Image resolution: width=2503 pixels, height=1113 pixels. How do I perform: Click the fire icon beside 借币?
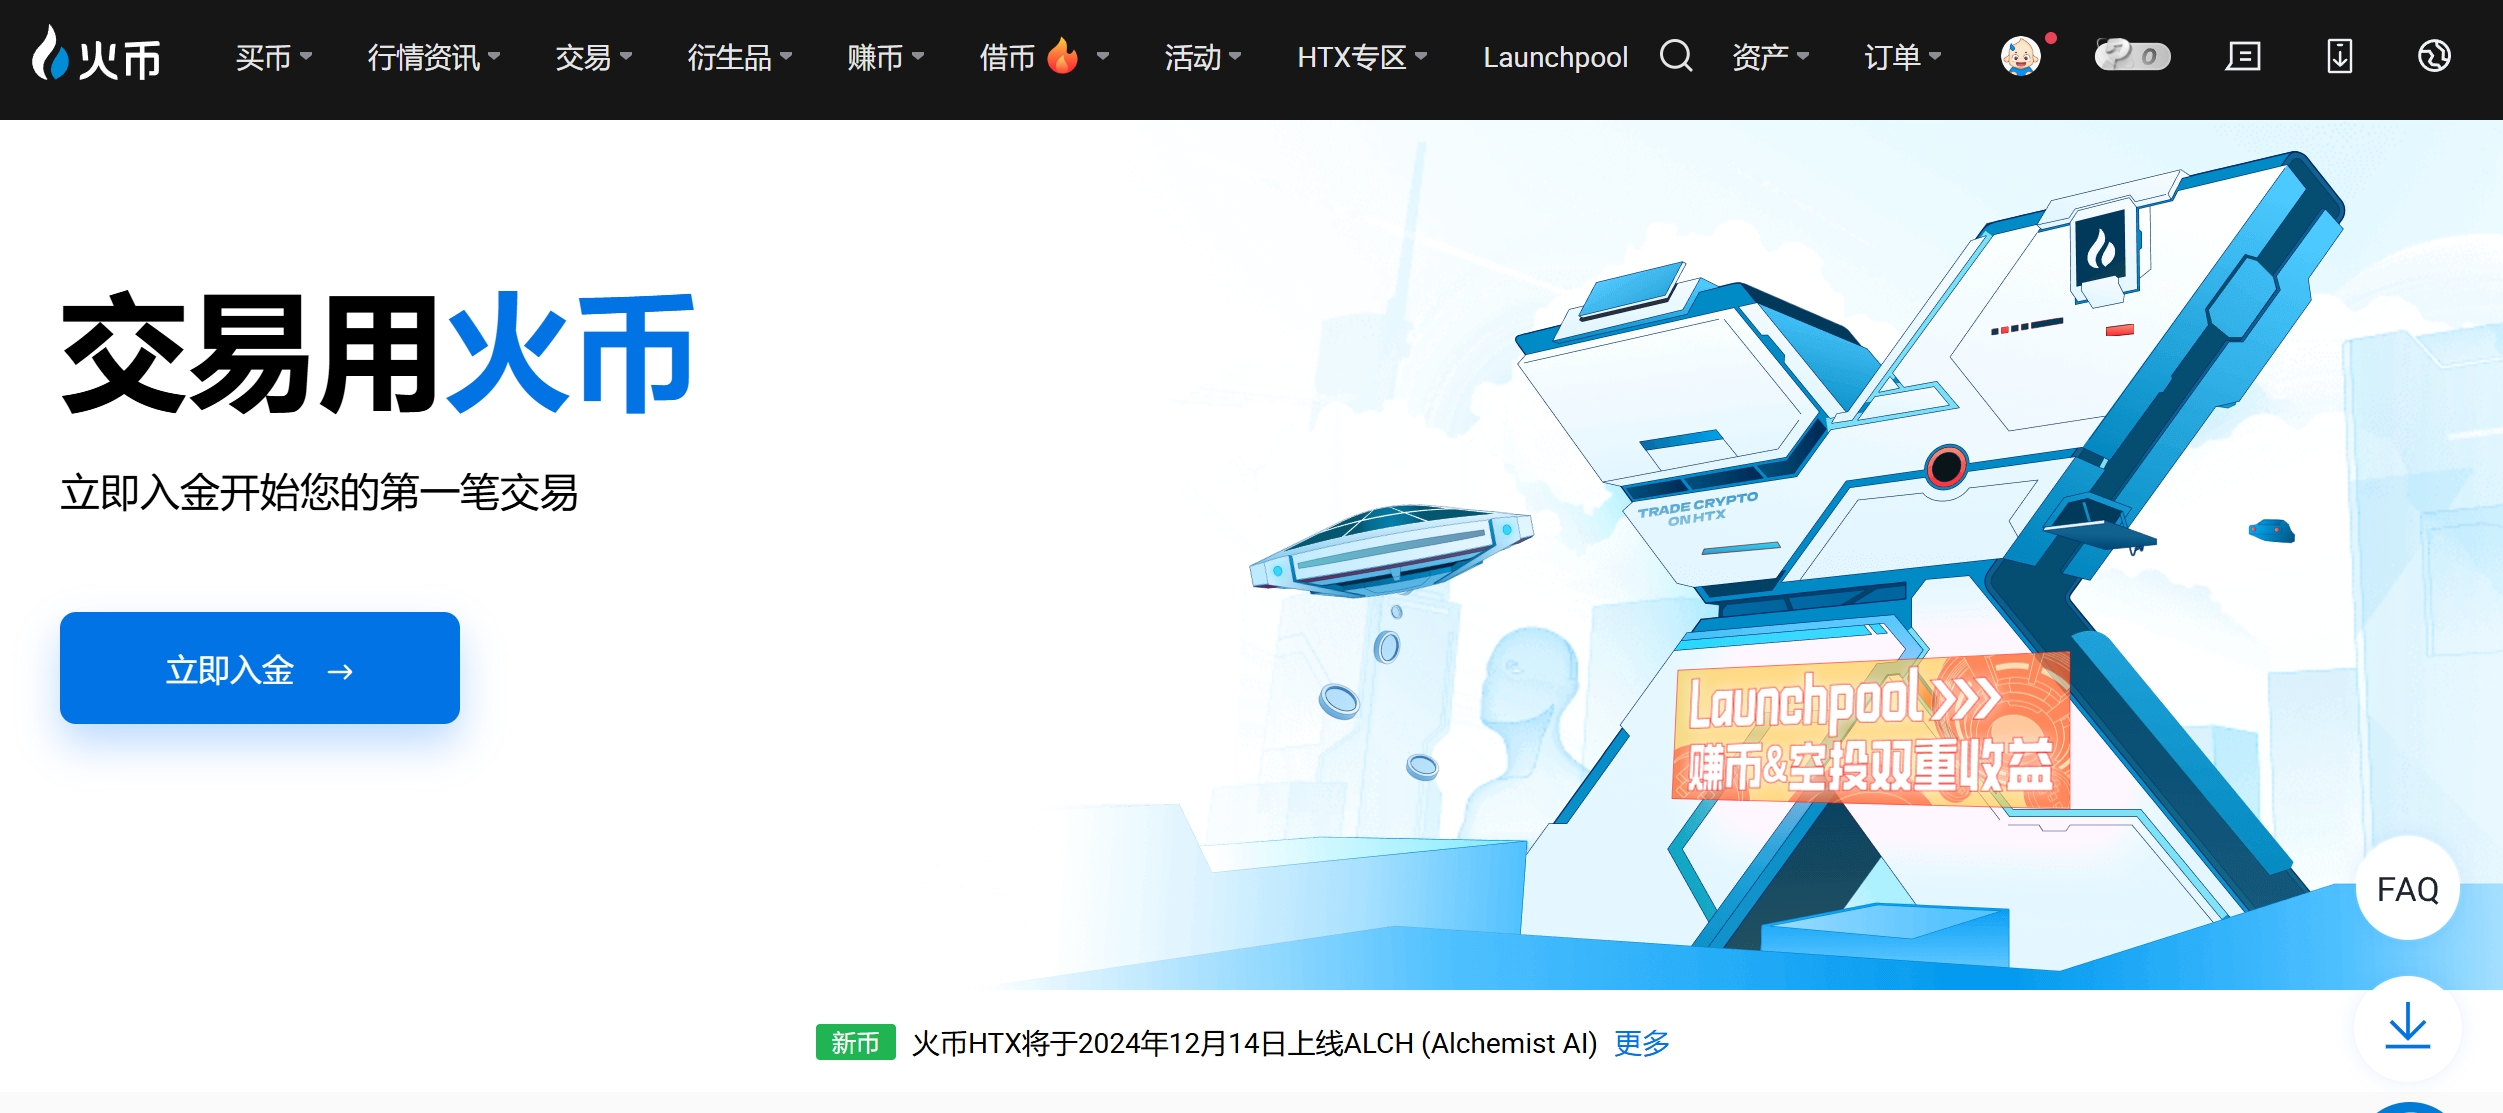point(1062,56)
